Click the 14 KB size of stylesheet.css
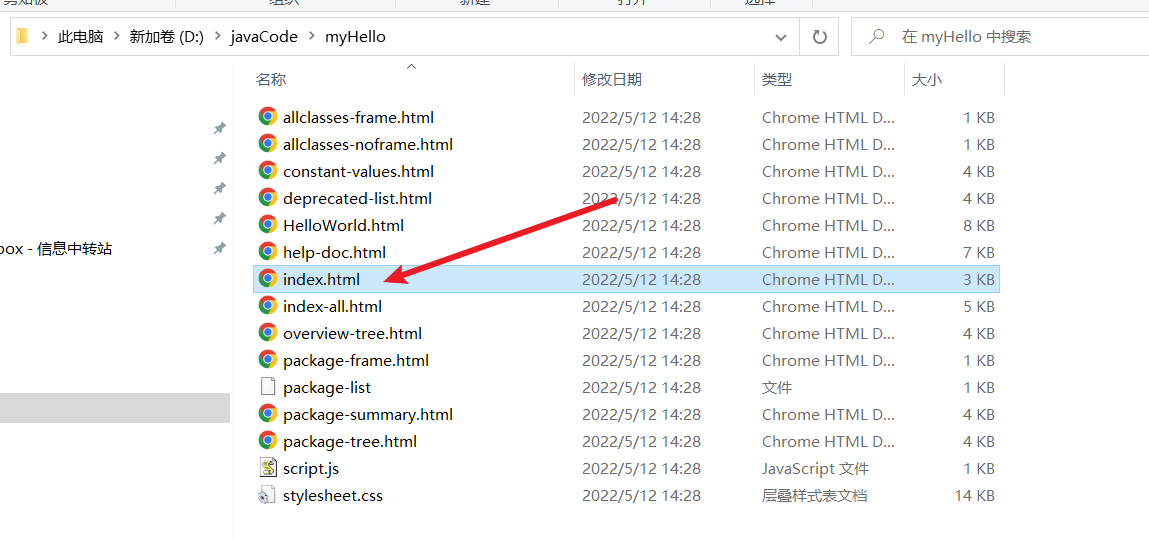Viewport: 1149px width, 538px height. point(974,496)
